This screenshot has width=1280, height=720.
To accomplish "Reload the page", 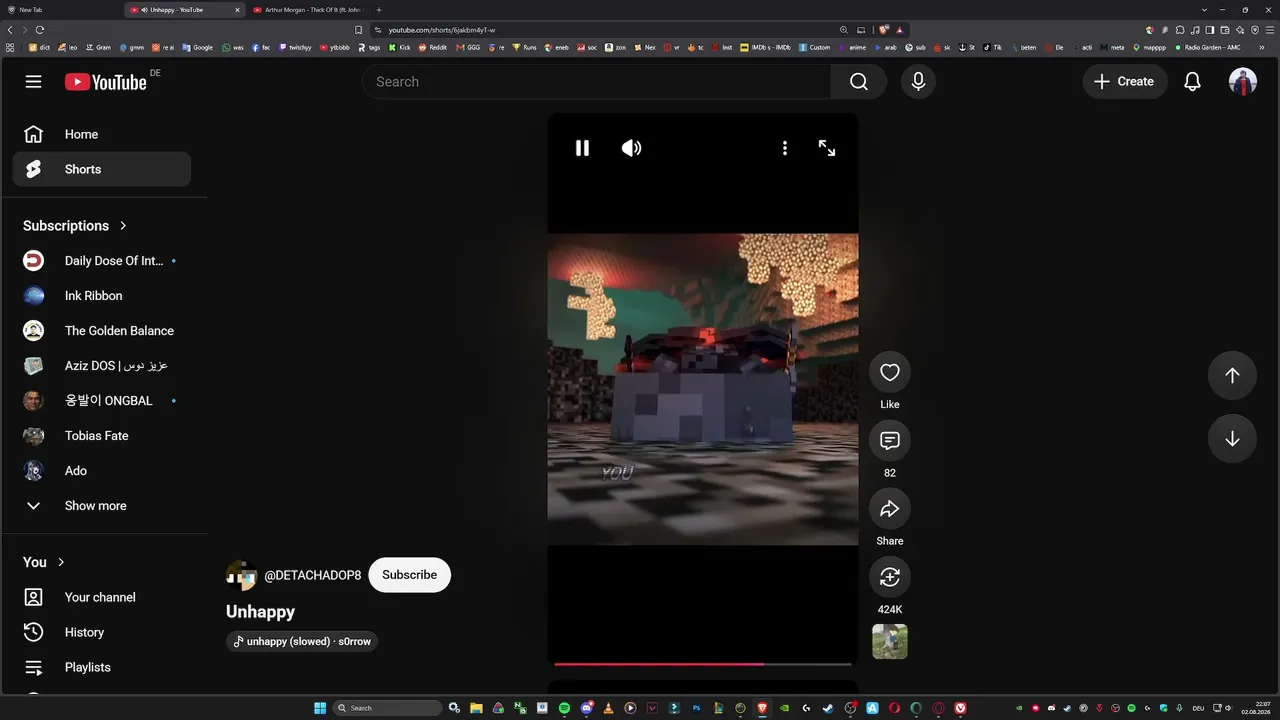I will pyautogui.click(x=41, y=30).
